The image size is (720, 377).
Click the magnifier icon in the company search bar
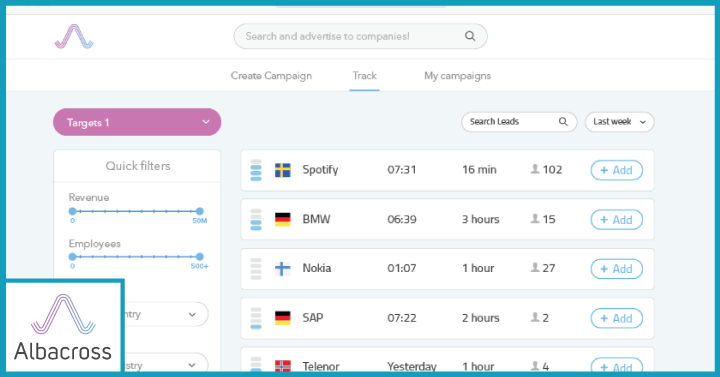[x=470, y=36]
